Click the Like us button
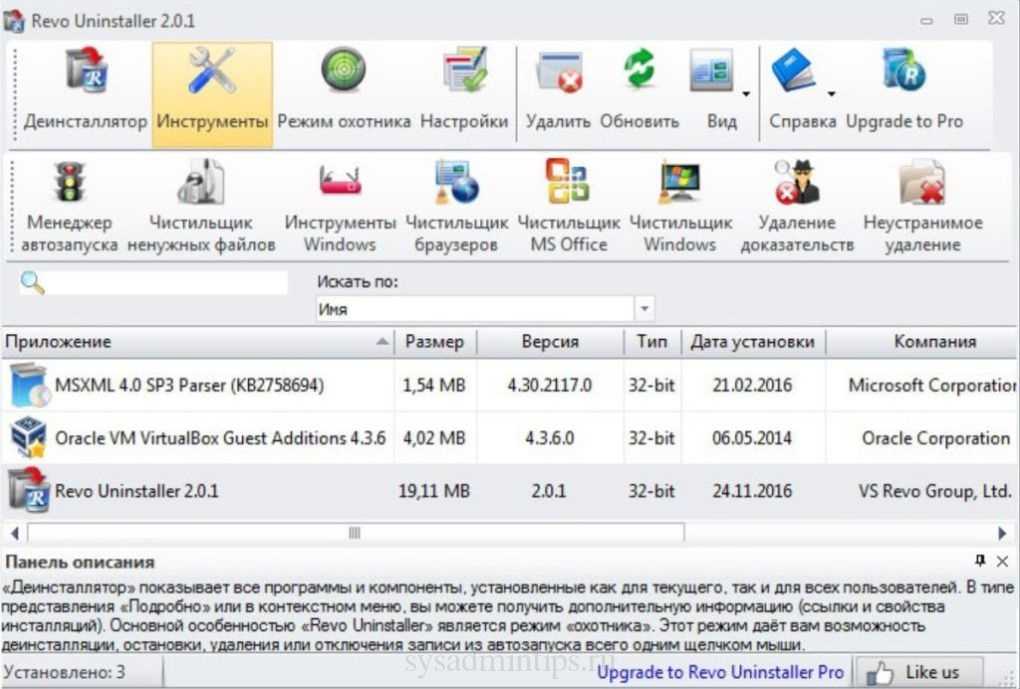Viewport: 1020px width, 689px height. [919, 672]
